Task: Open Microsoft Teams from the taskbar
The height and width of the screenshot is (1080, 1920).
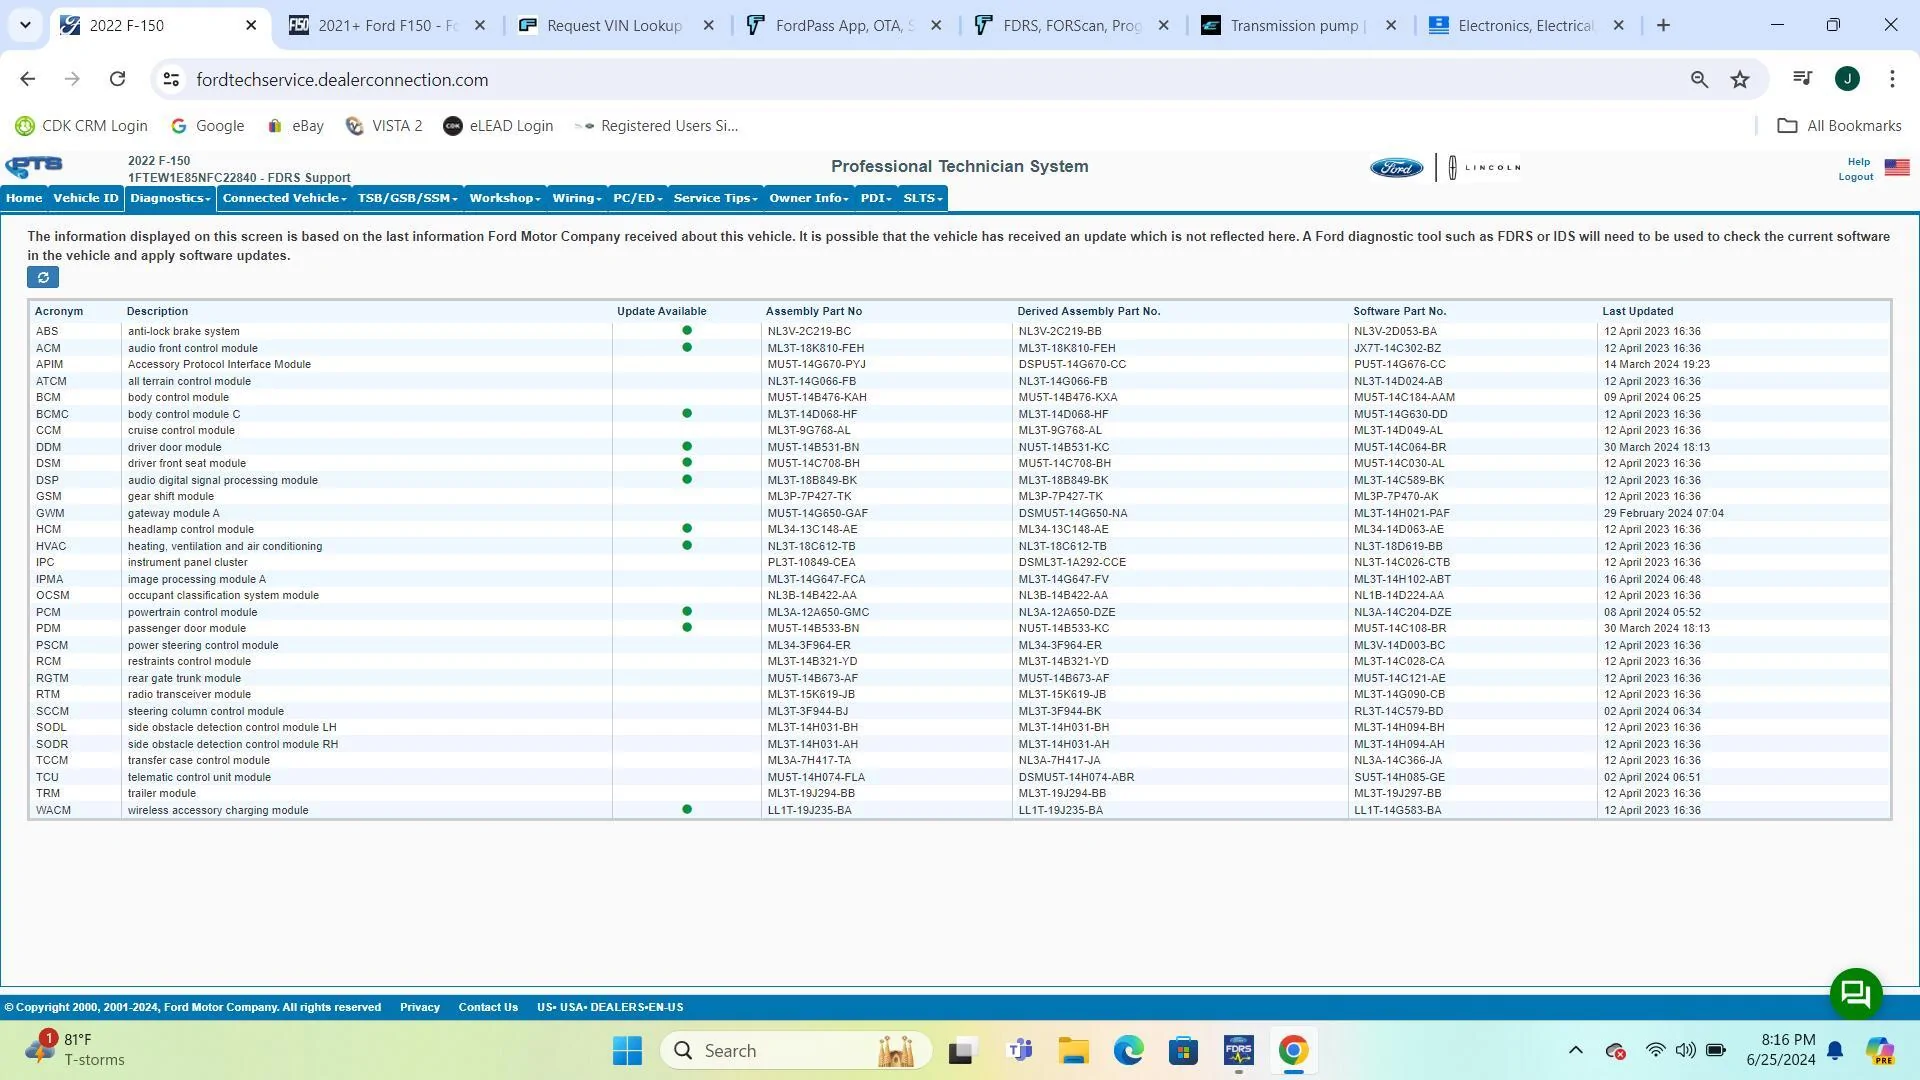Action: tap(1019, 1051)
